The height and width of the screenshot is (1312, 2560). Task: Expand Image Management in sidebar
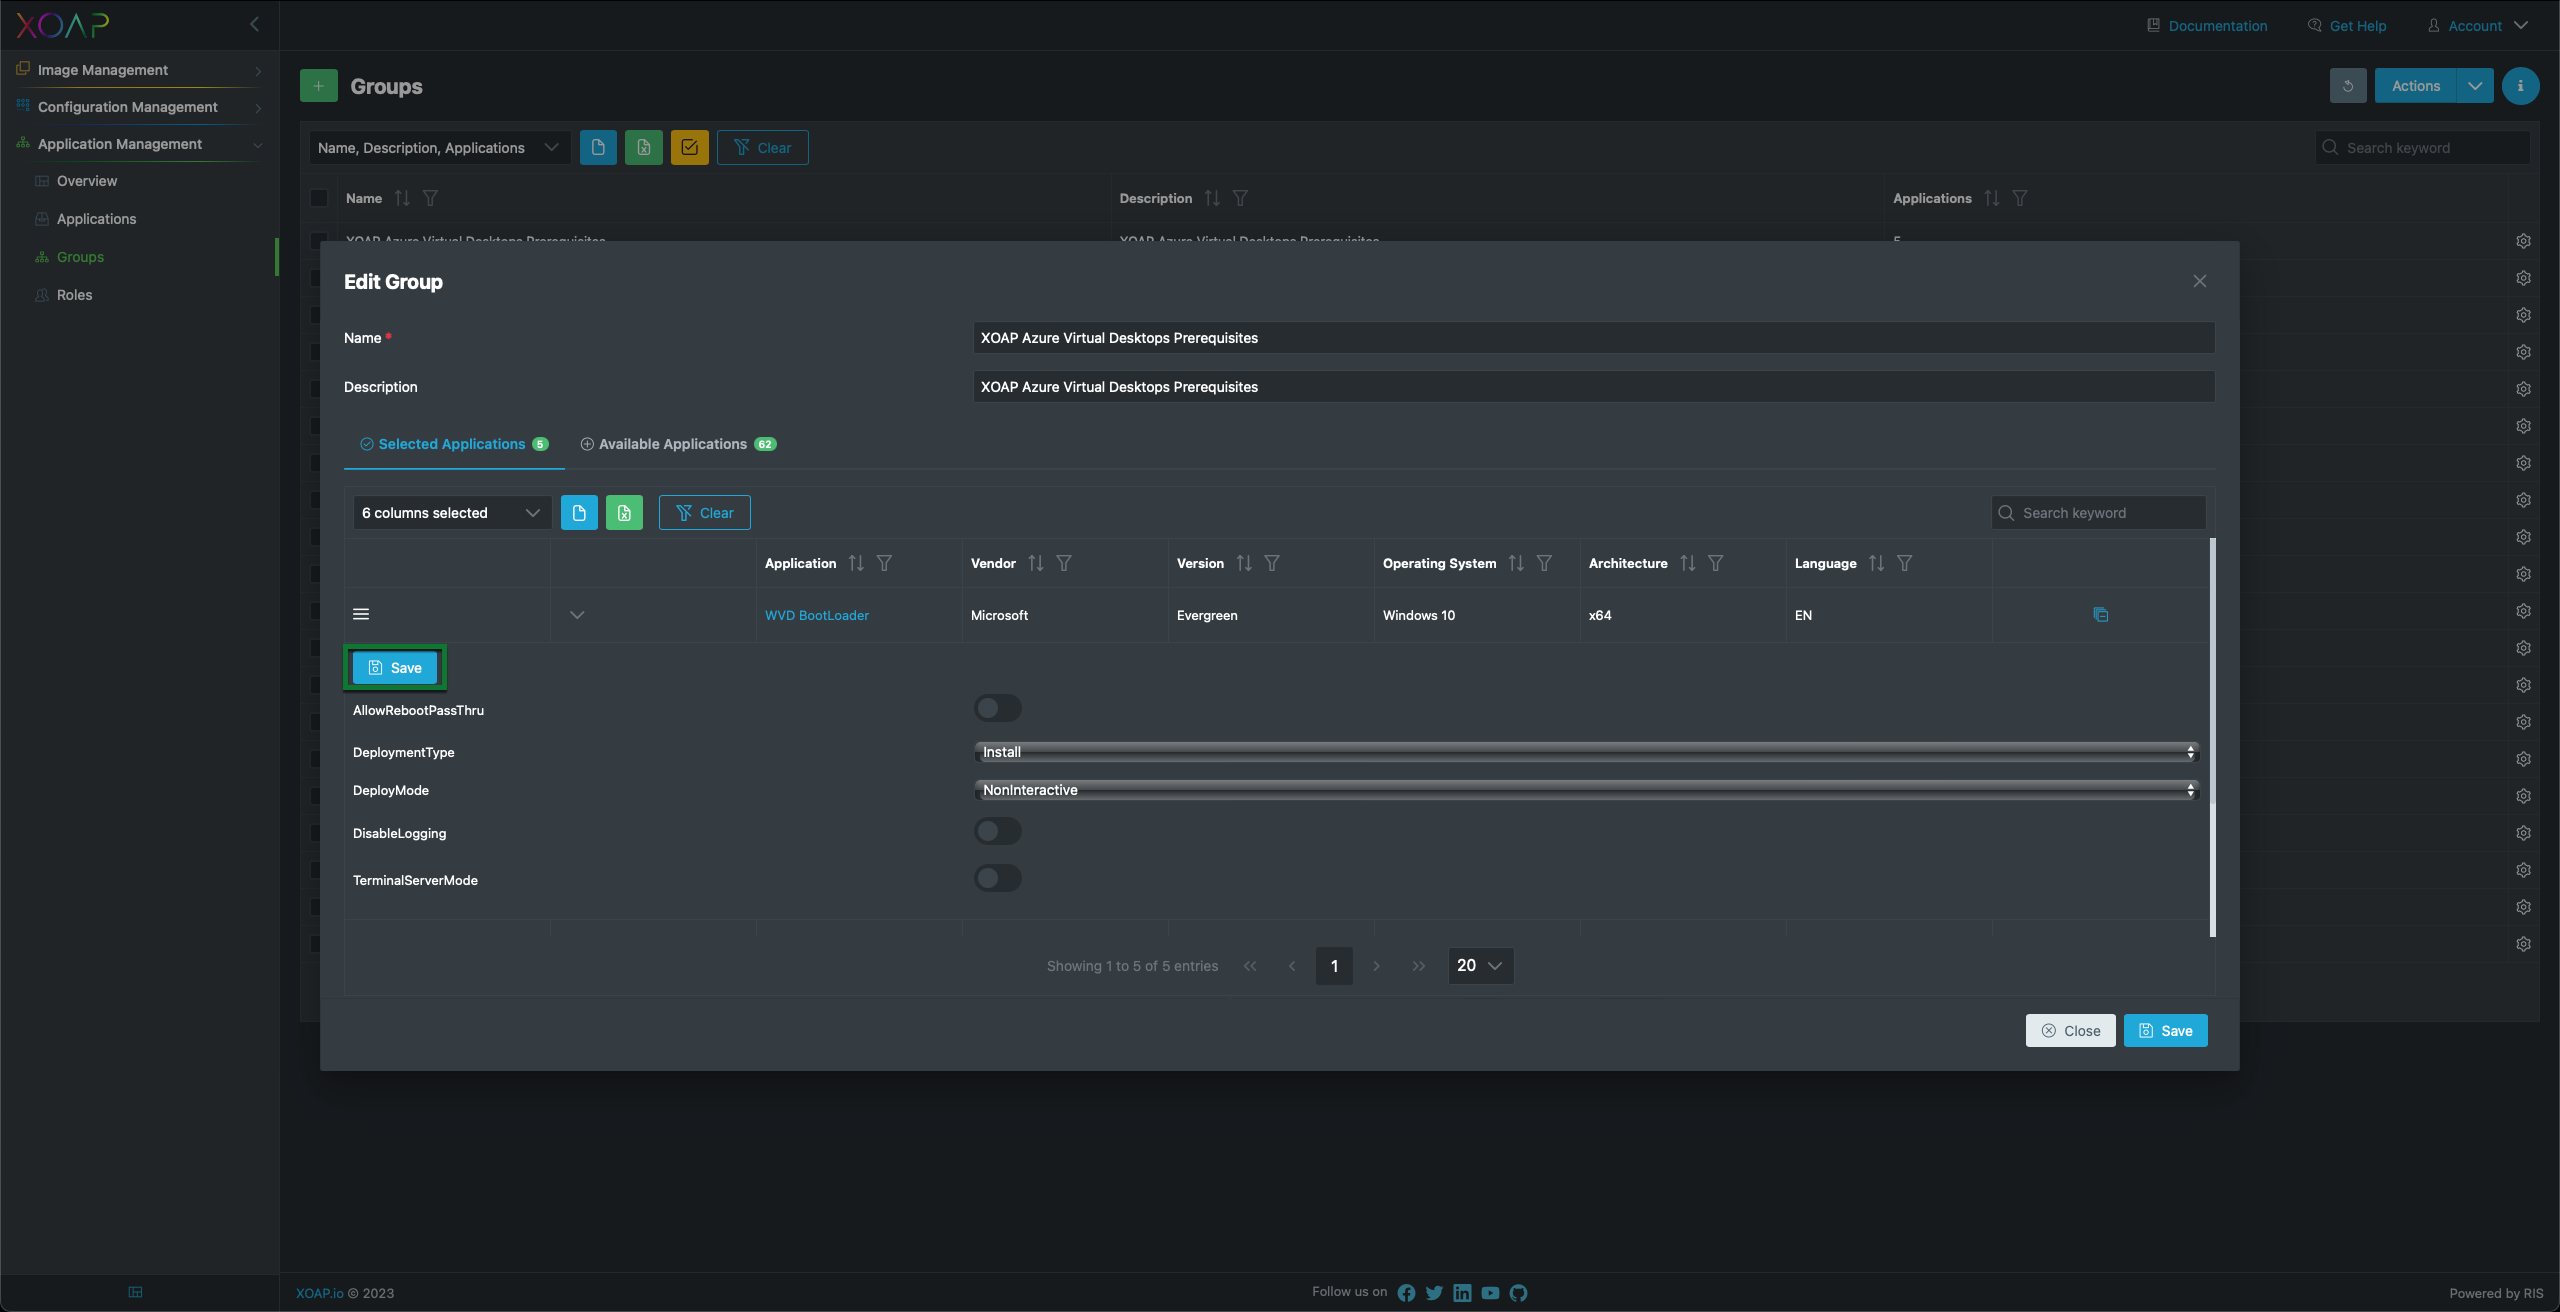(x=139, y=70)
